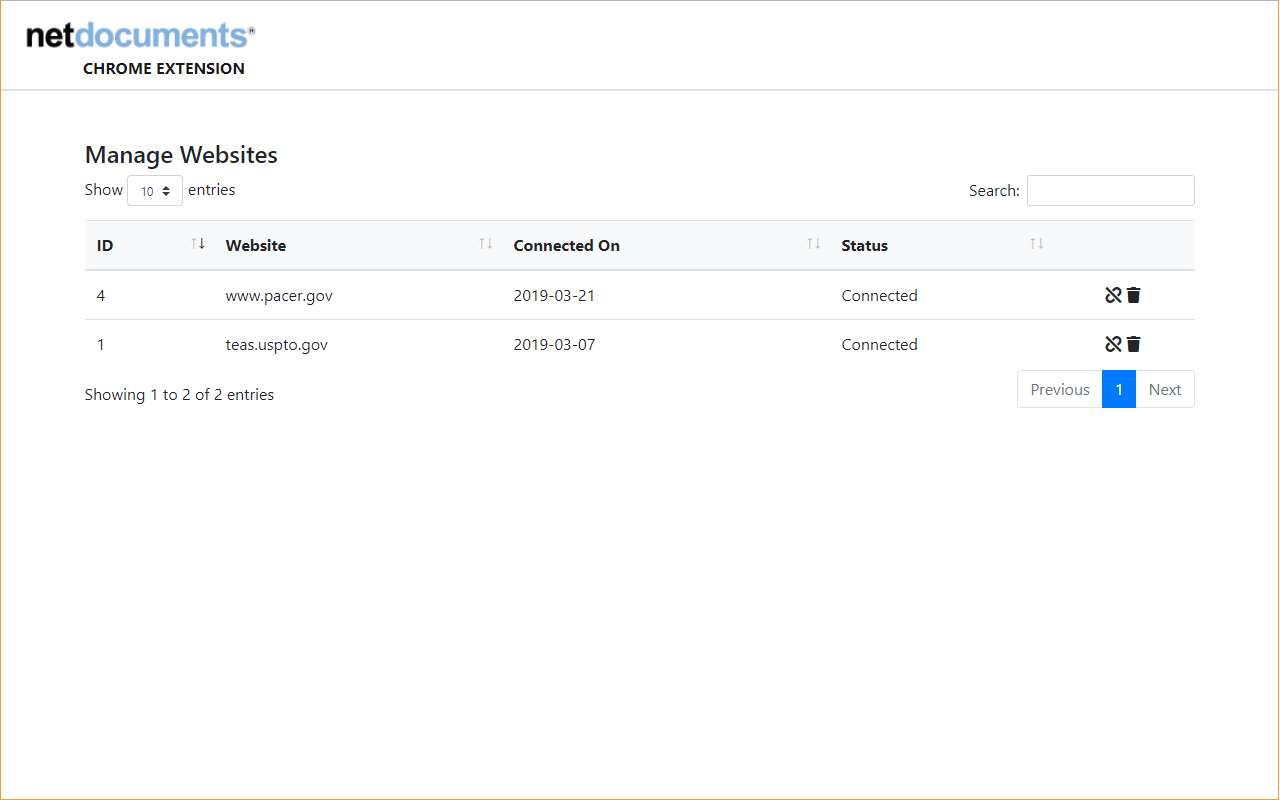Viewport: 1280px width, 800px height.
Task: Sort the table by Status column
Action: click(x=864, y=245)
